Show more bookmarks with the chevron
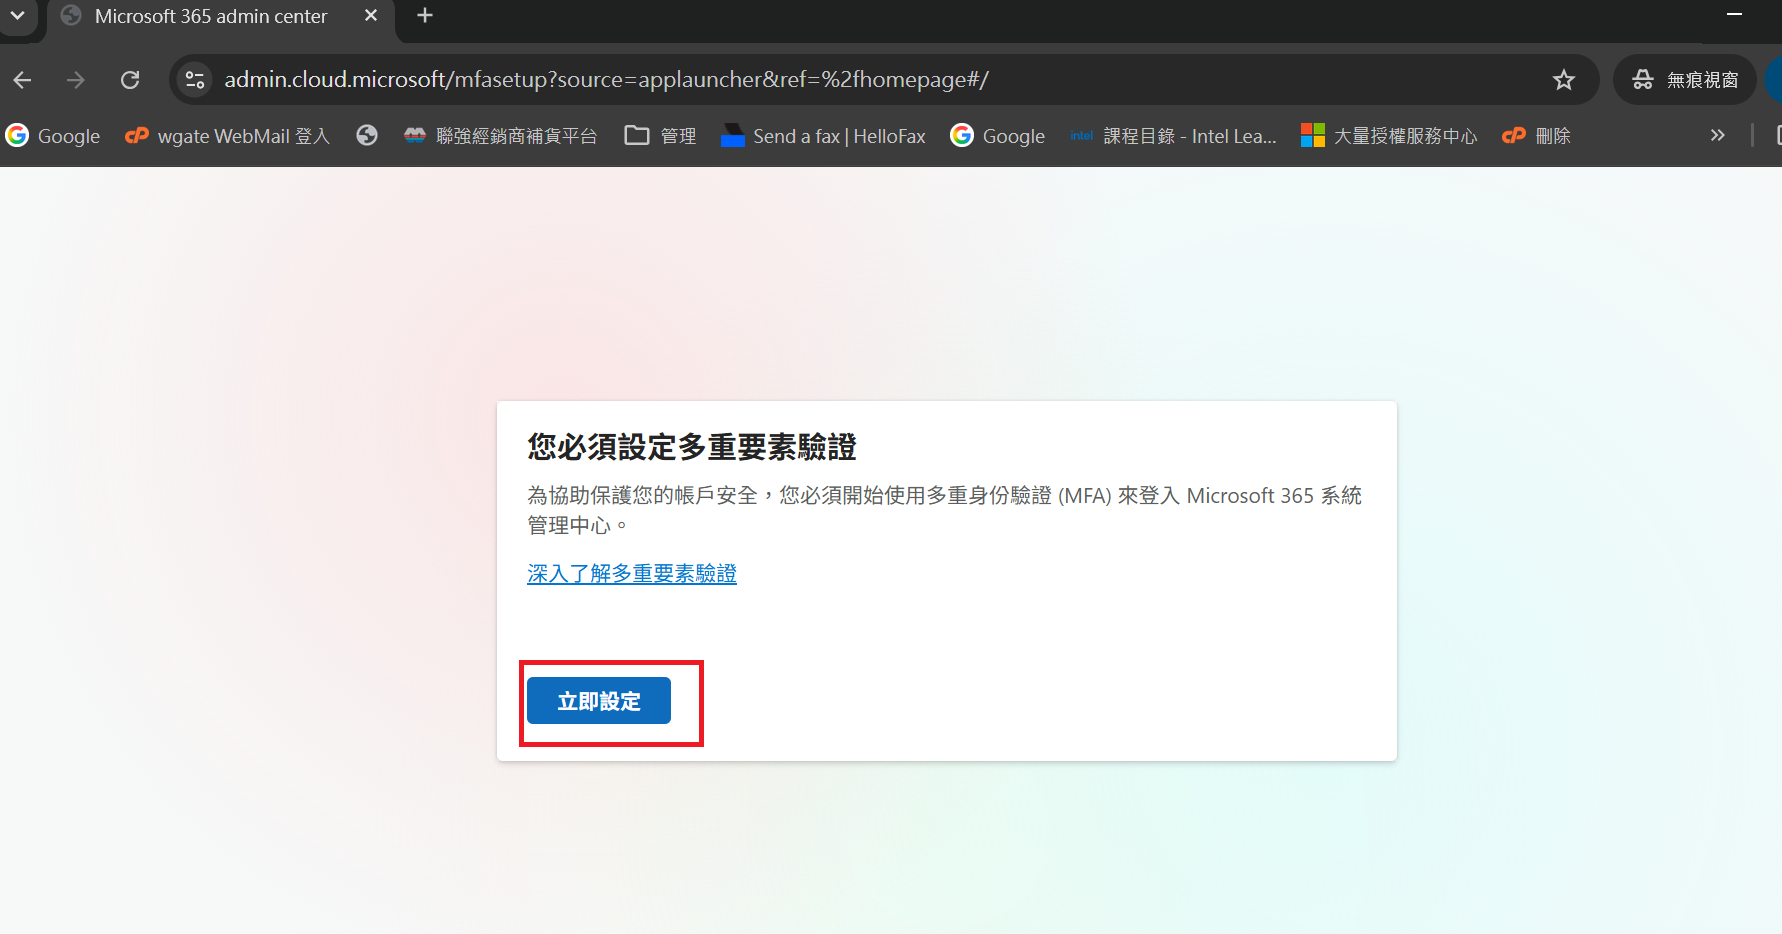The width and height of the screenshot is (1782, 934). [1717, 135]
